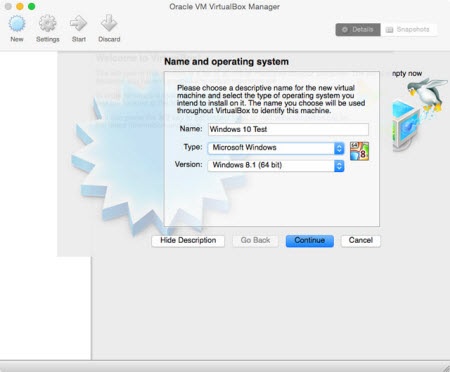Screen dimensions: 450x372
Task: Click the 'Name and operating system' heading
Action: (226, 62)
